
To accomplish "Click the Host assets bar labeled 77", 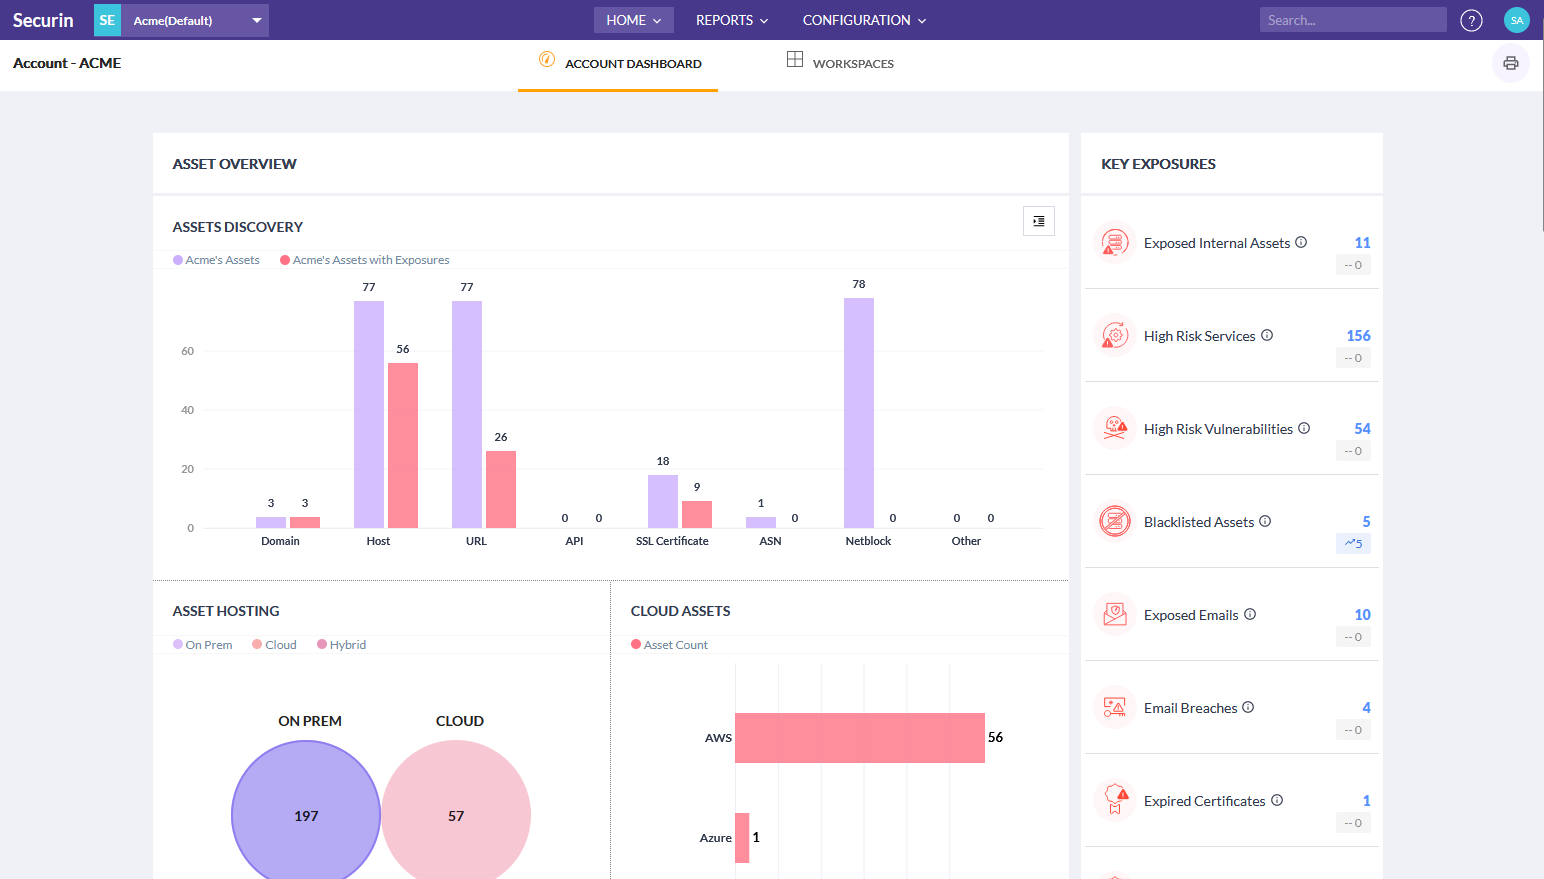I will coord(369,414).
